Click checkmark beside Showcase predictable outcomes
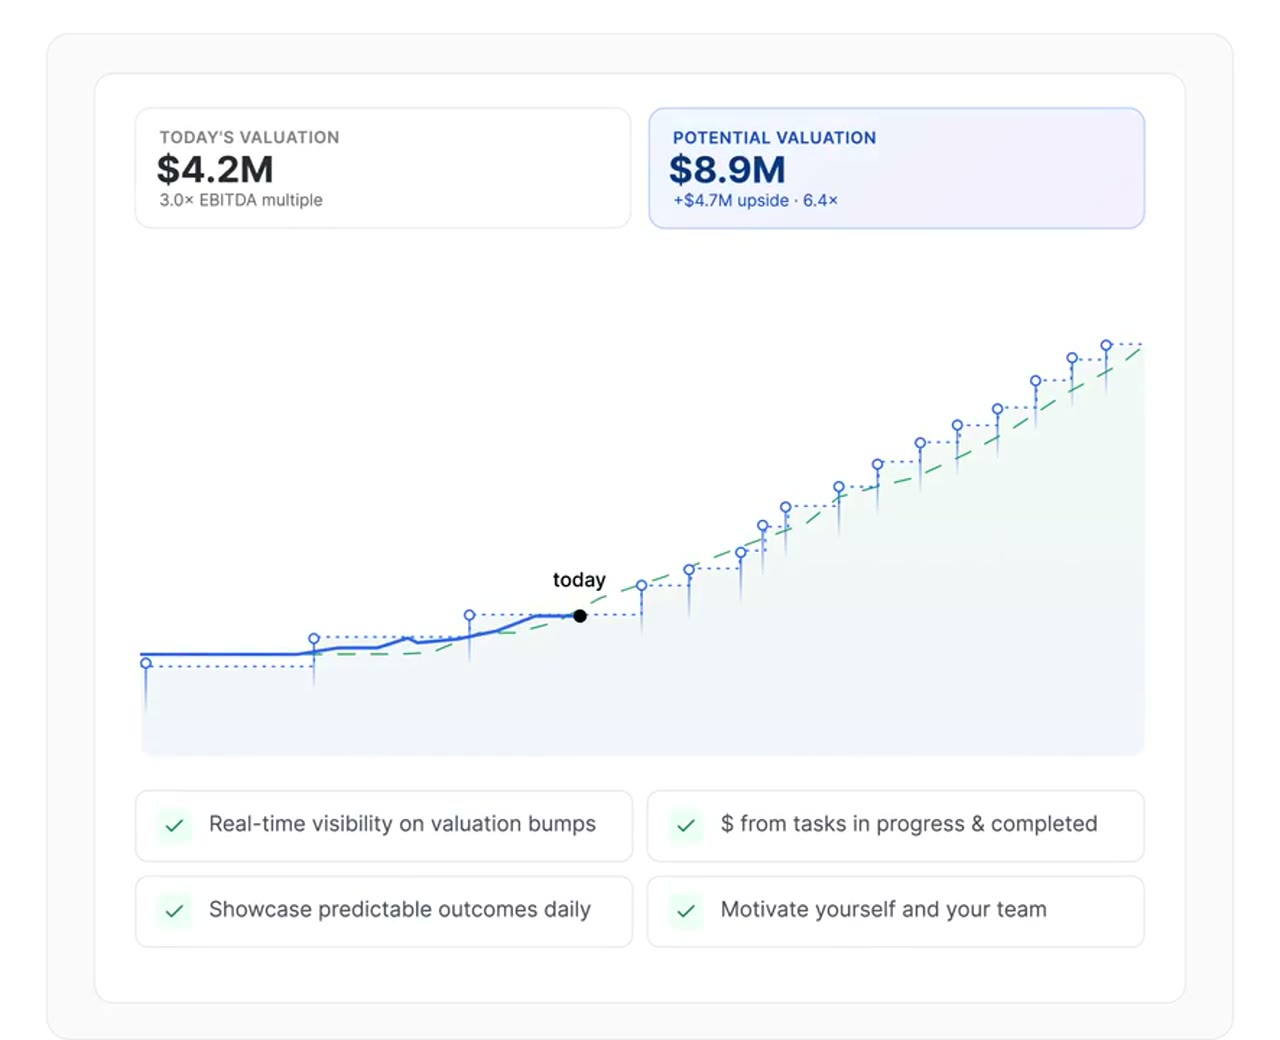This screenshot has height=1040, width=1280. [x=174, y=911]
